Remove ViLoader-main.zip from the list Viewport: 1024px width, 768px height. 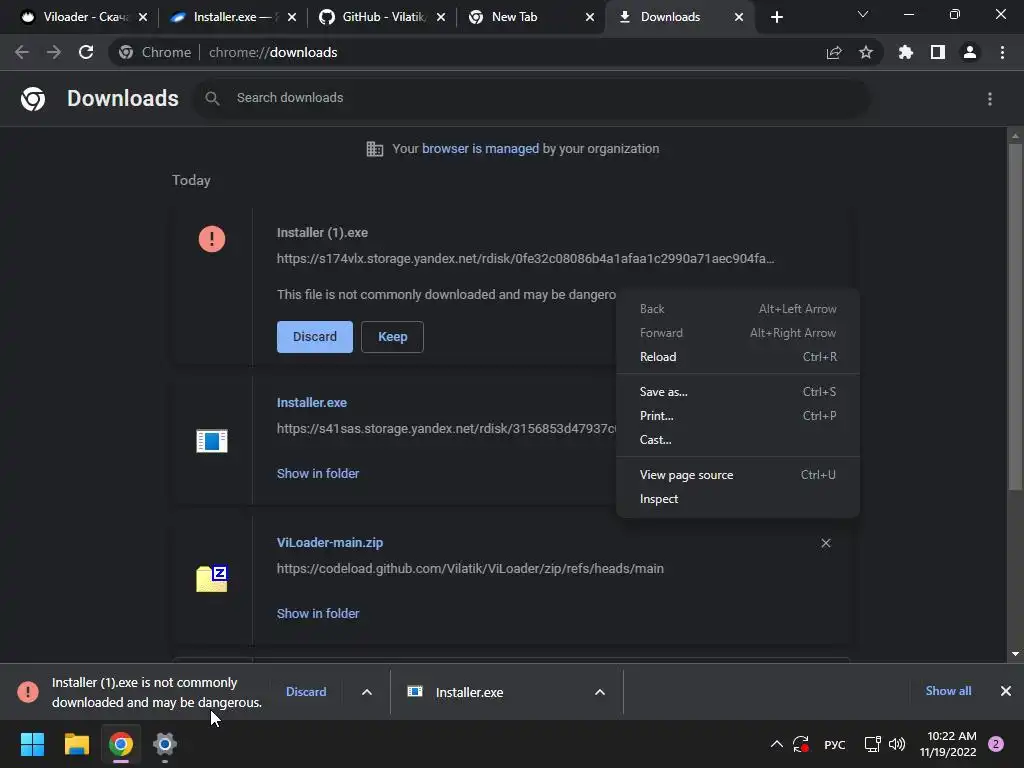(x=826, y=543)
